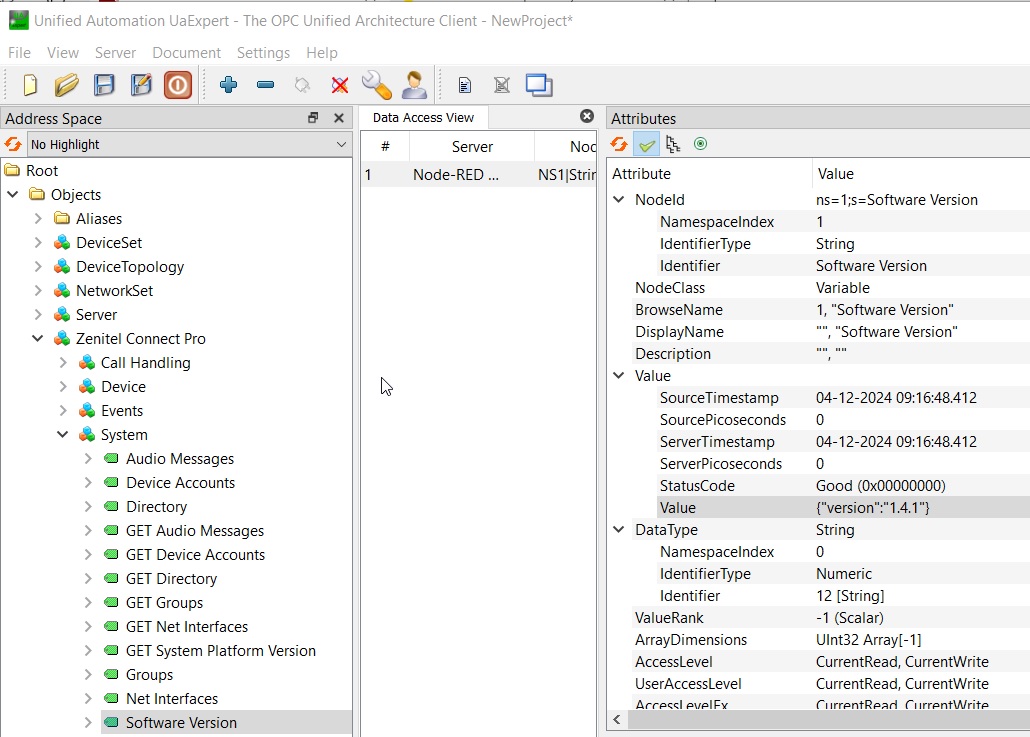Screen dimensions: 1030x737
Task: Toggle the tree structure icon in Attributes
Action: click(x=673, y=145)
